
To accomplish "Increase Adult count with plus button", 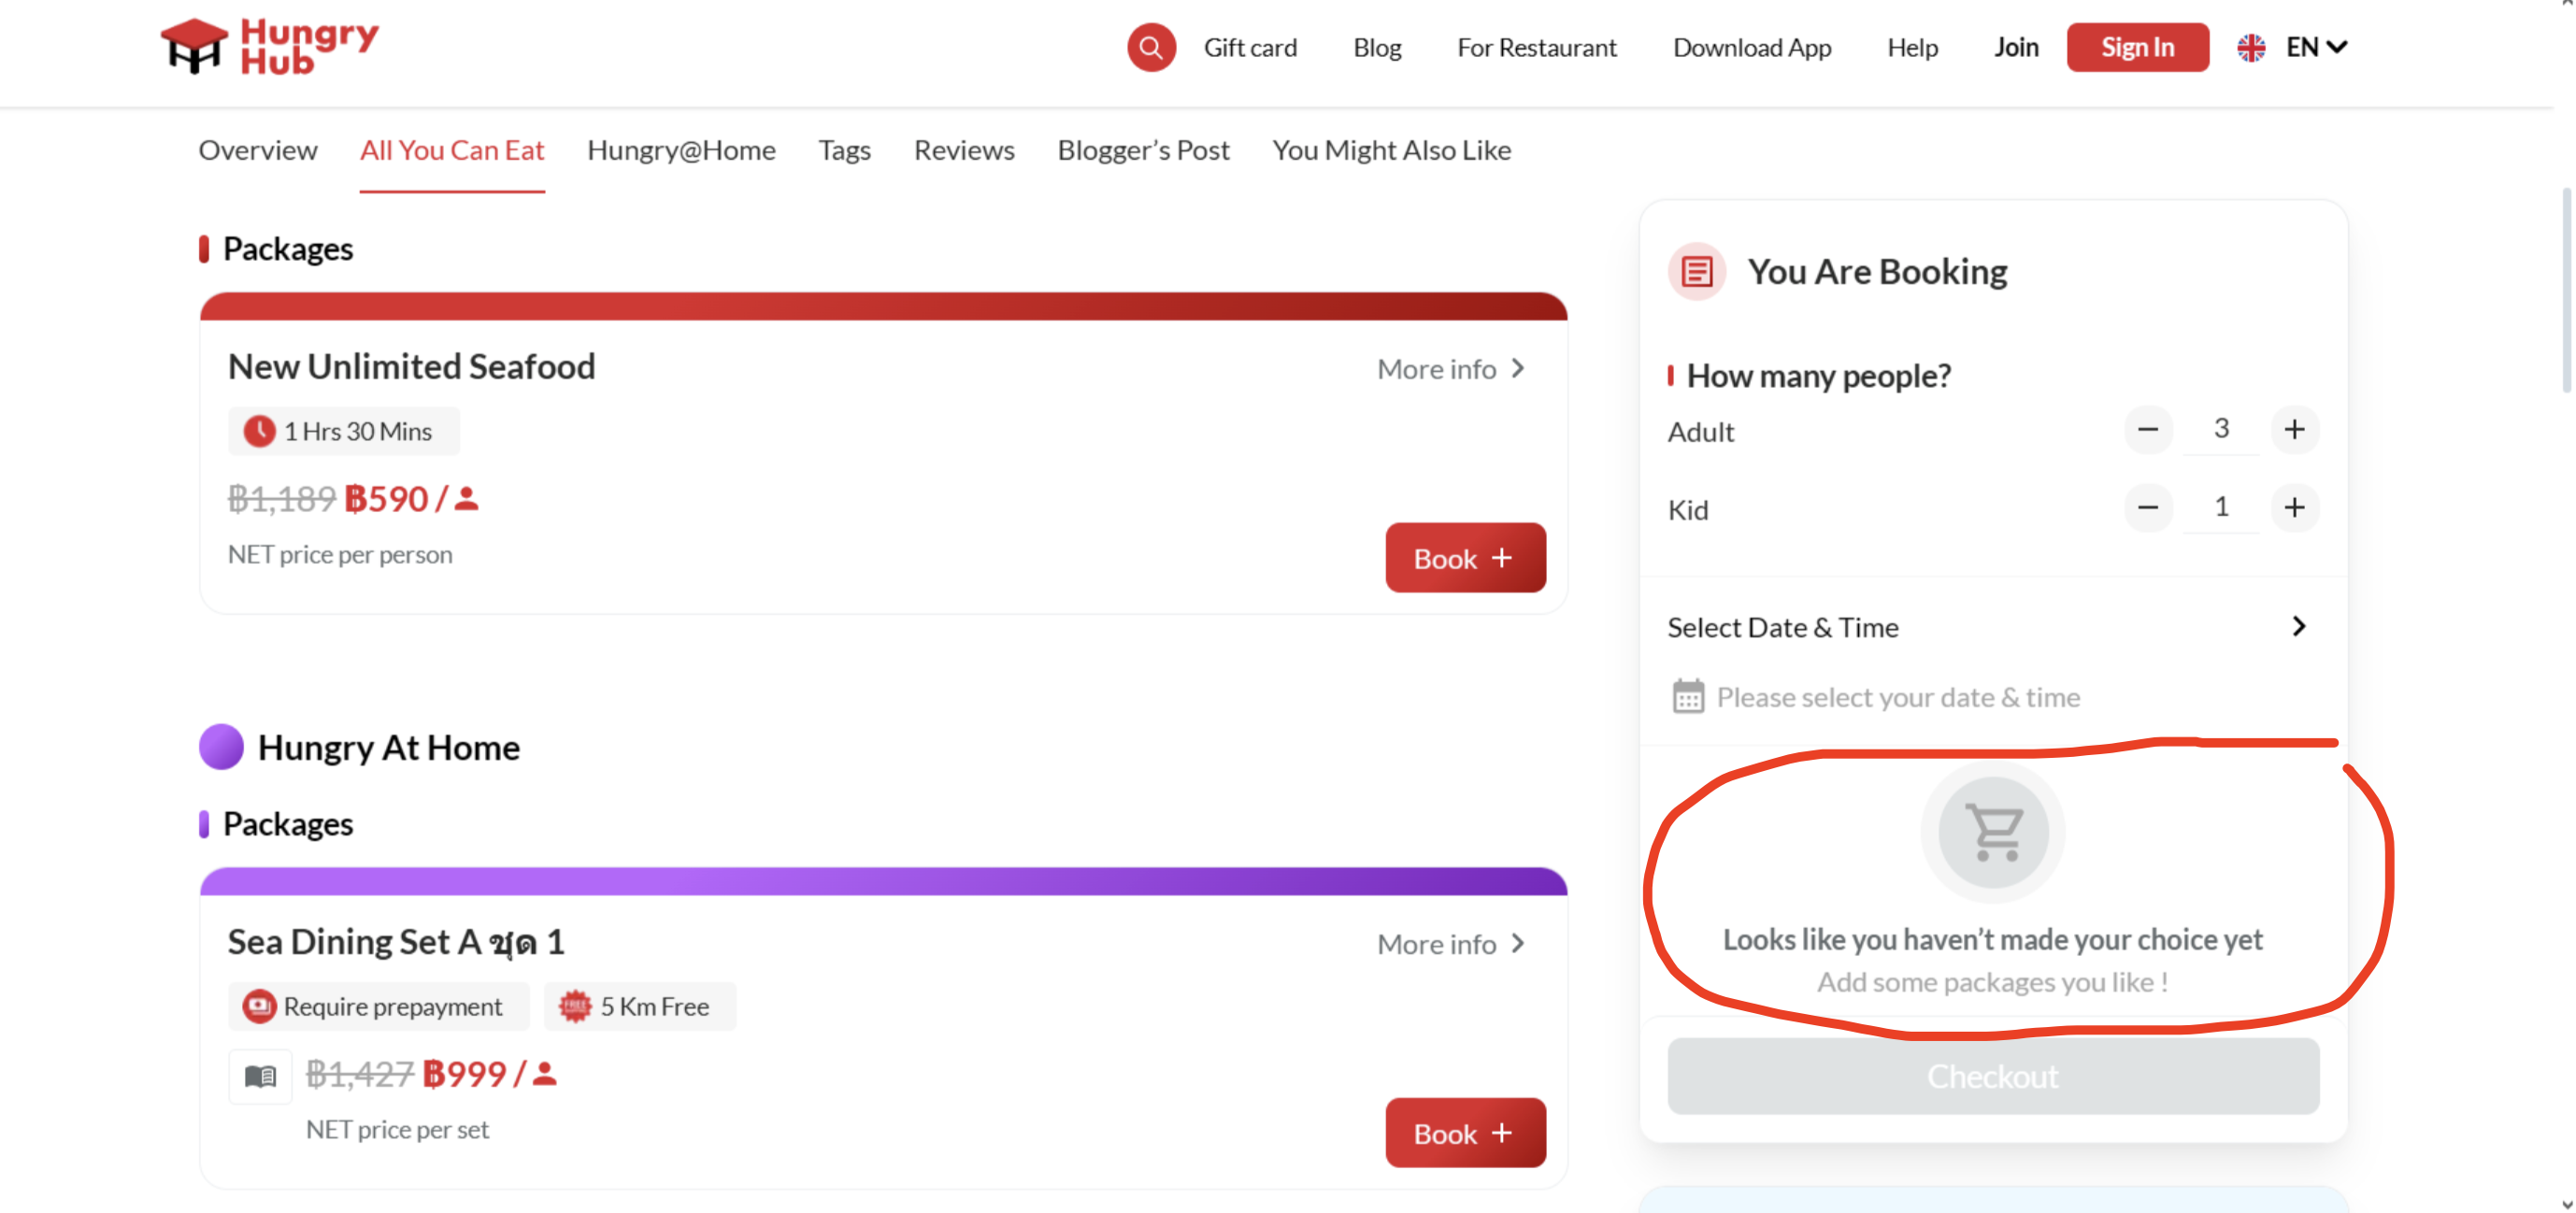I will (x=2294, y=430).
